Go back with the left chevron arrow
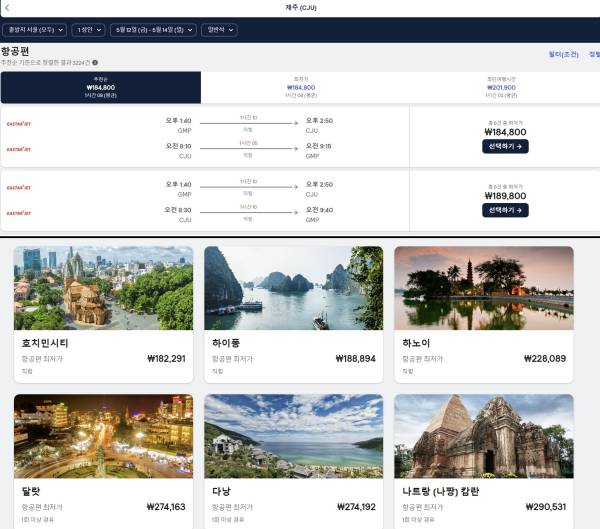The image size is (600, 529). click(7, 7)
